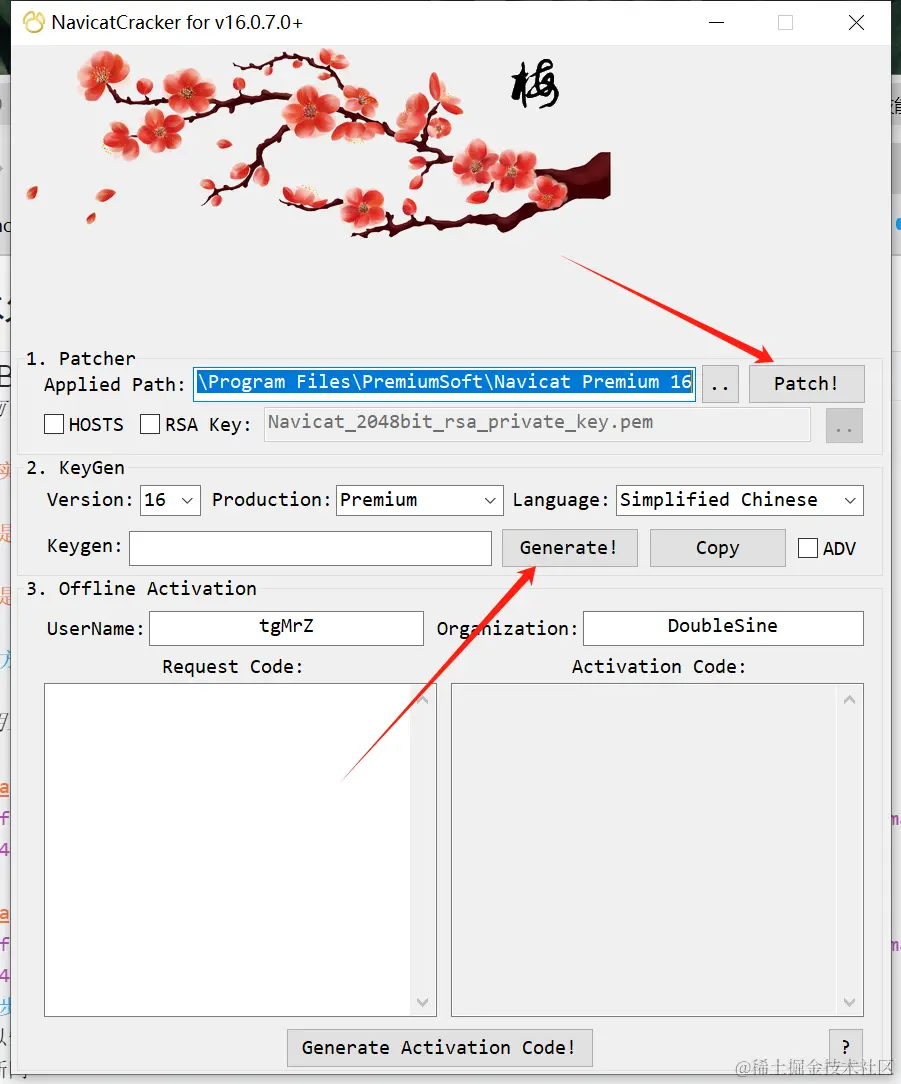Image resolution: width=901 pixels, height=1084 pixels.
Task: Click the Keygen text field
Action: 310,548
